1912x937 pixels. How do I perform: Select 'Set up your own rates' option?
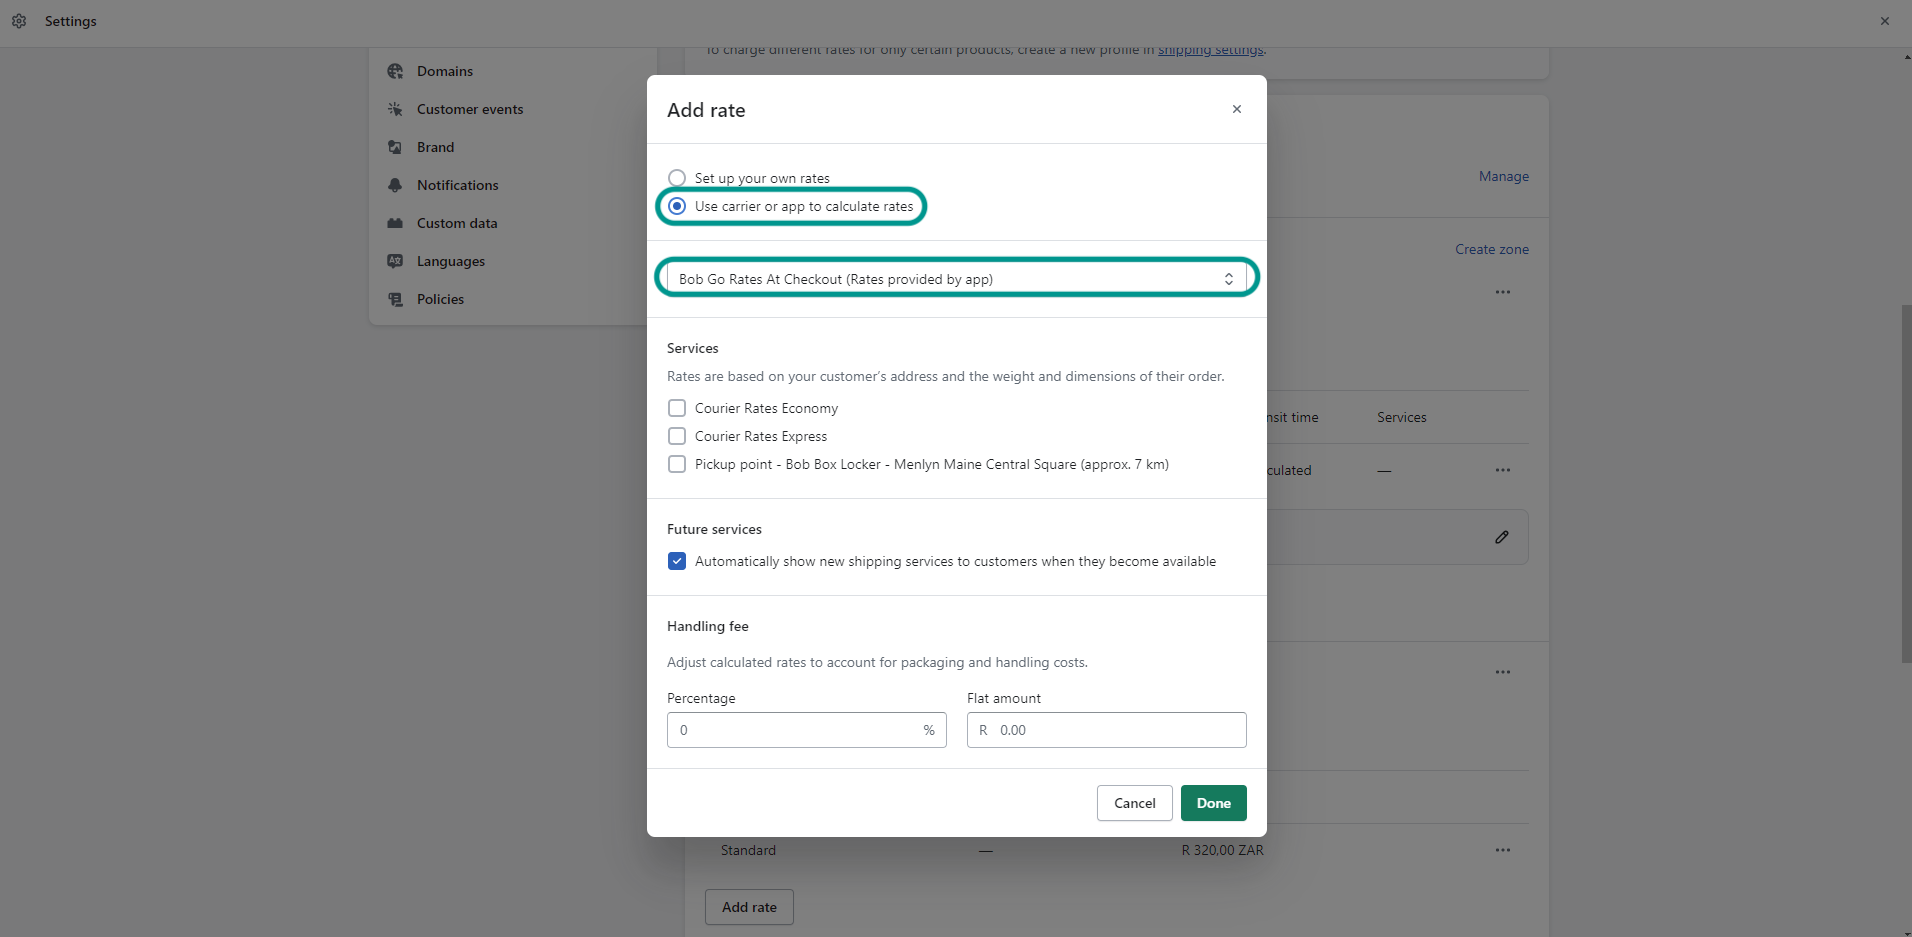(677, 178)
